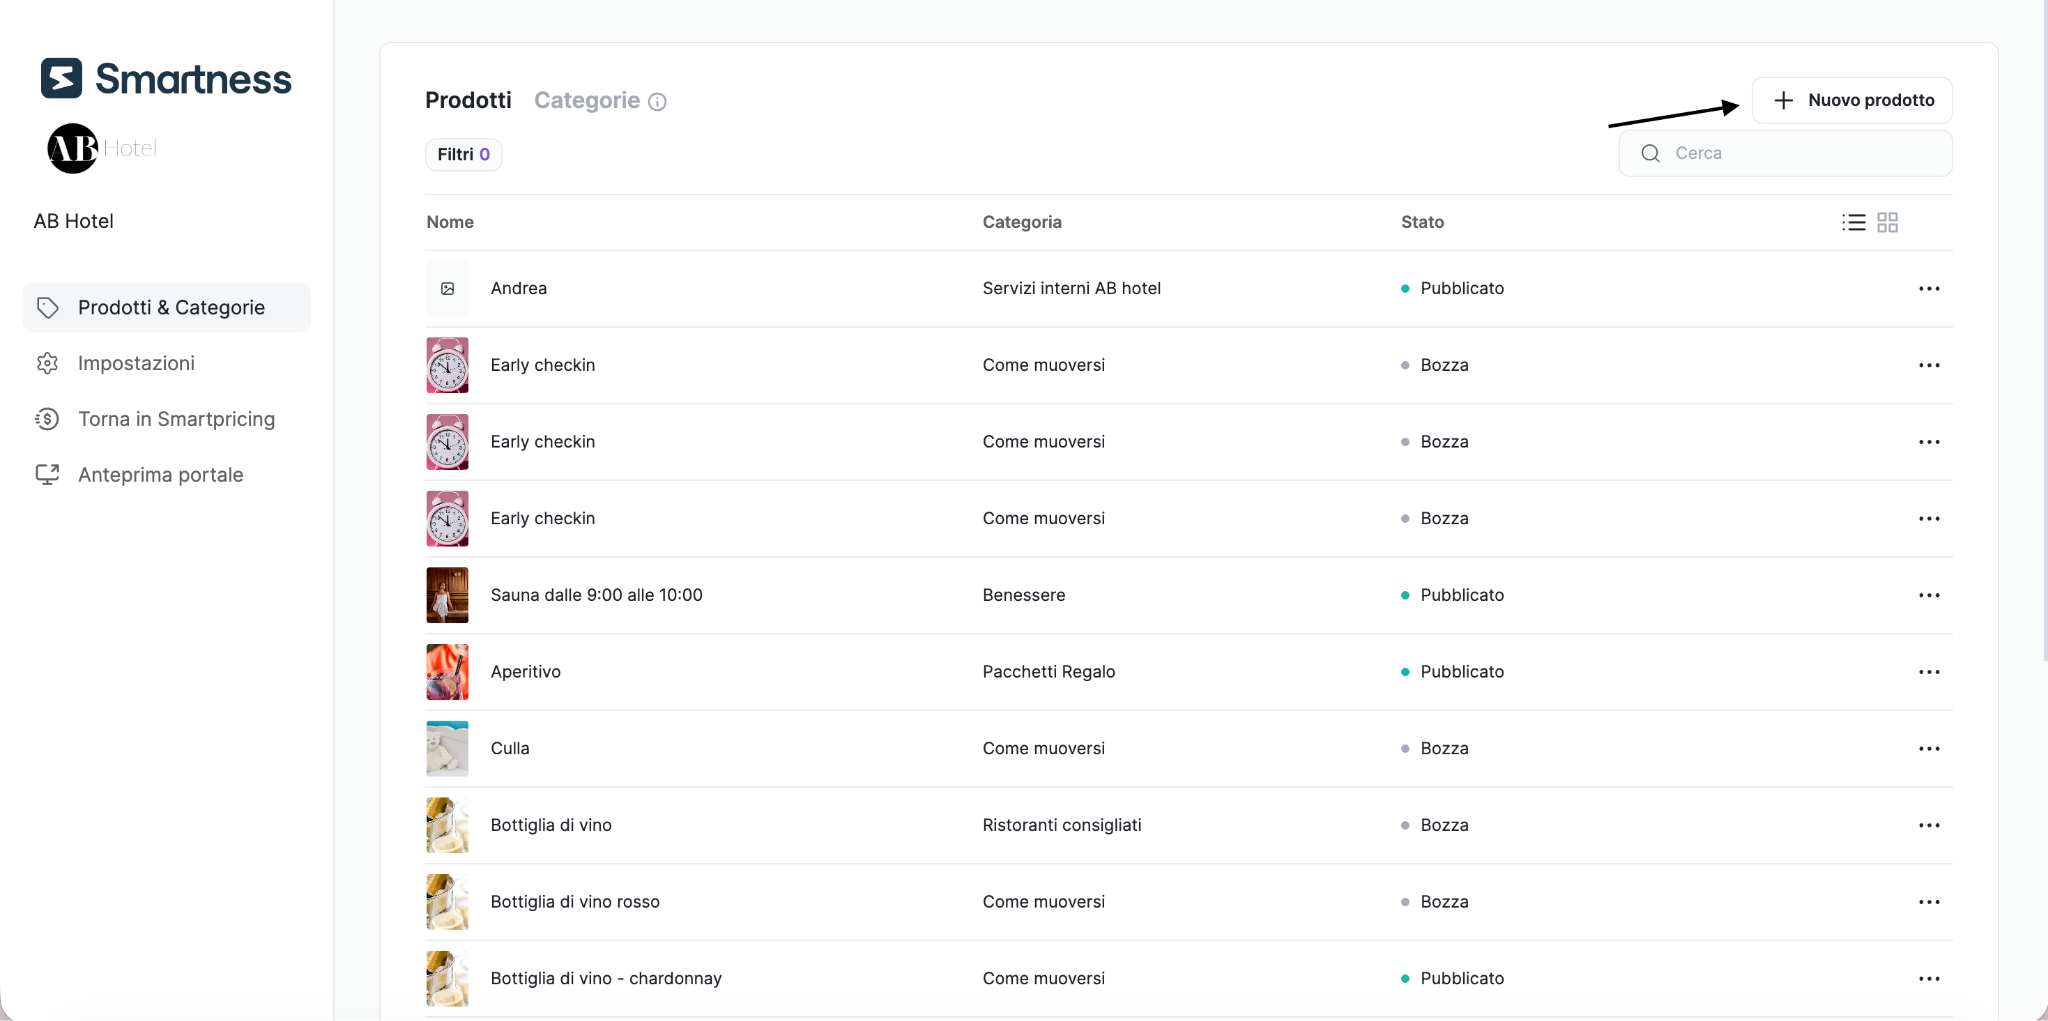Open the Aperitivo product
The width and height of the screenshot is (2048, 1021).
pyautogui.click(x=525, y=672)
